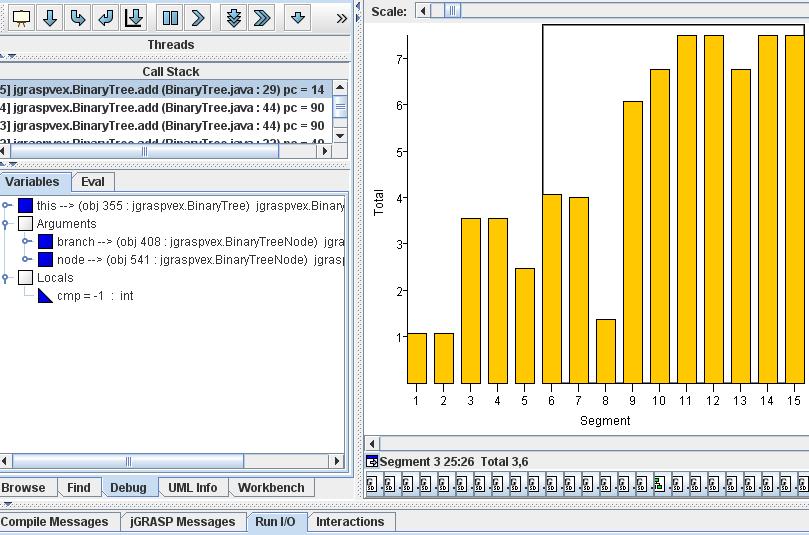
Task: Collapse the Threads panel with divider arrows
Action: [x=8, y=56]
